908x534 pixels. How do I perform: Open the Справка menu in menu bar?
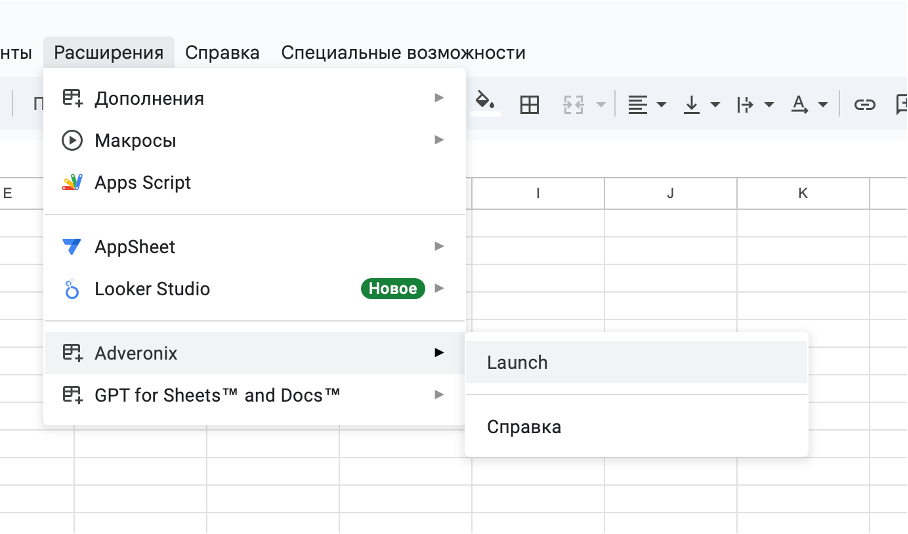[x=222, y=53]
